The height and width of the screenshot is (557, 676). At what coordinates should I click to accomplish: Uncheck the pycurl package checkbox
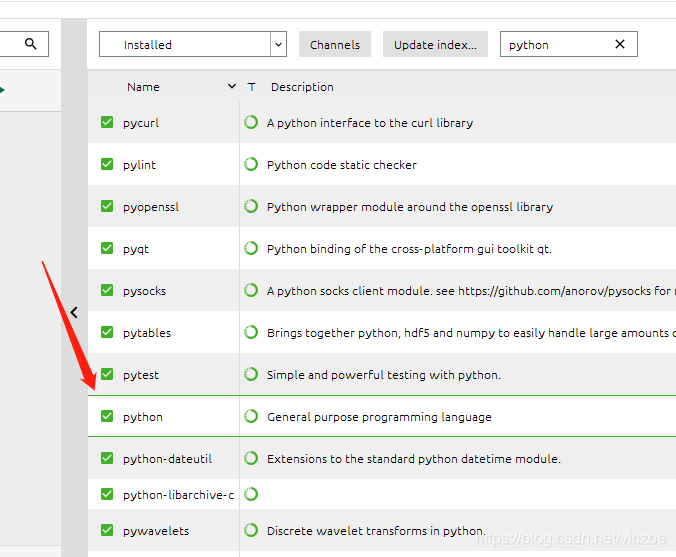(107, 122)
